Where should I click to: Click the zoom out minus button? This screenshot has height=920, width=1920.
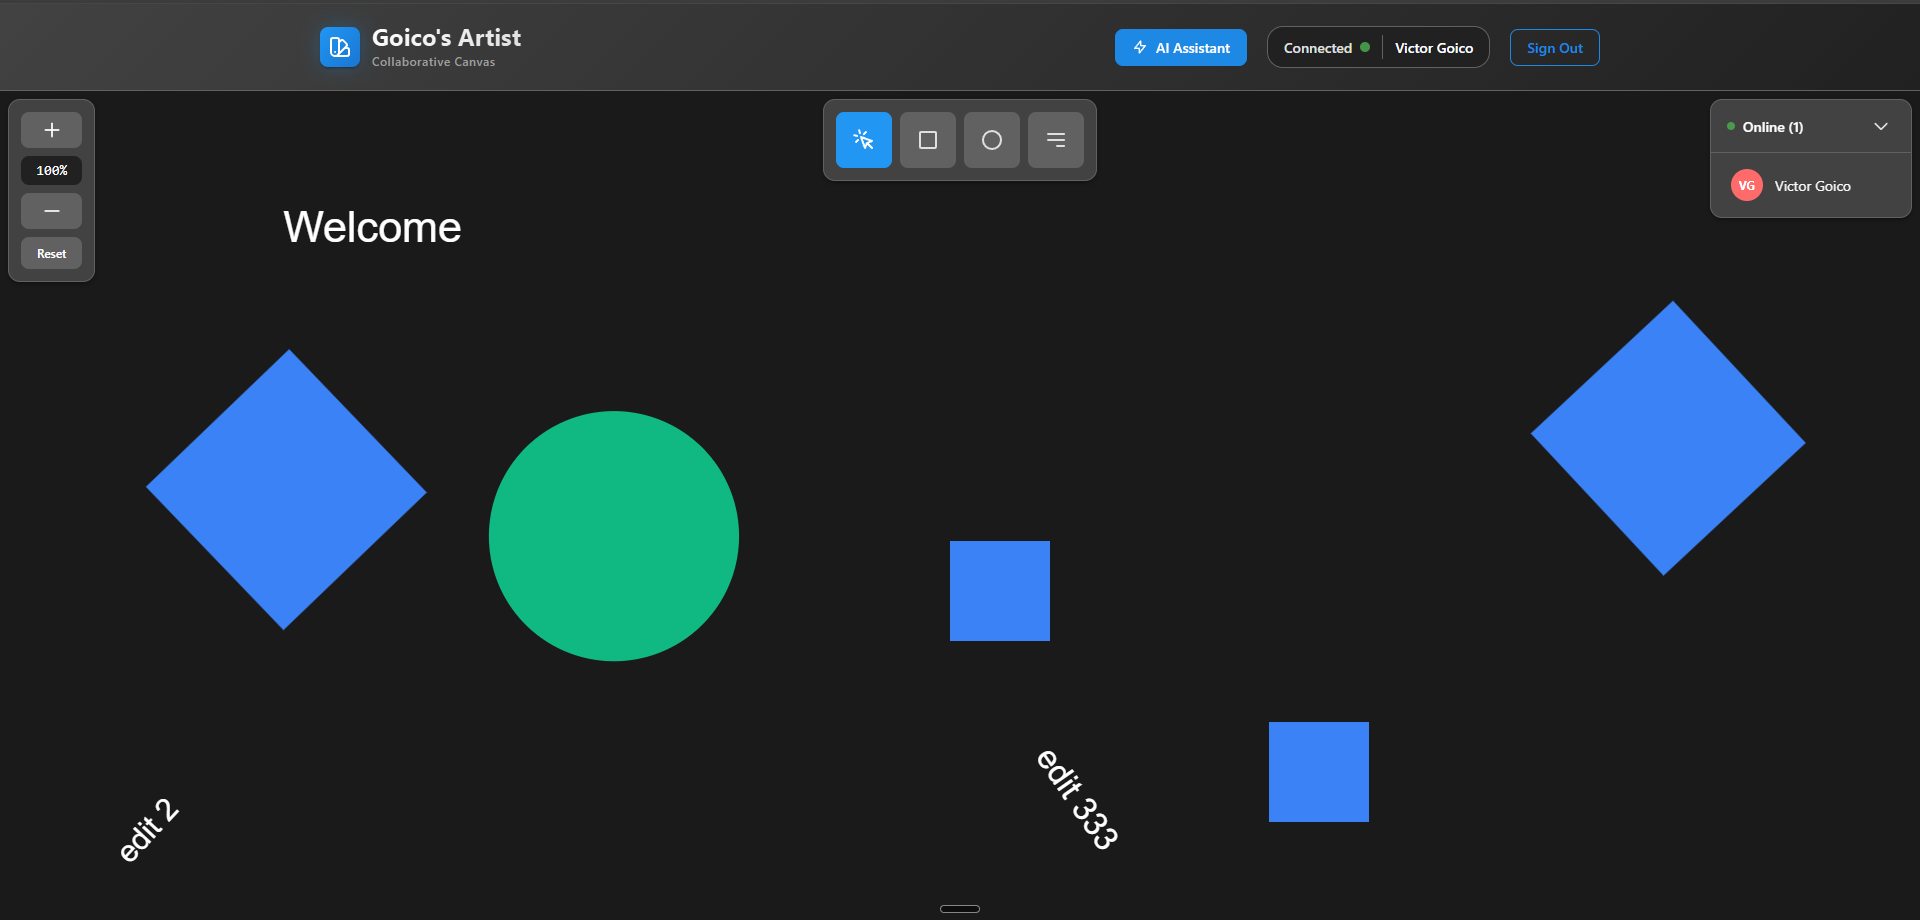tap(52, 211)
